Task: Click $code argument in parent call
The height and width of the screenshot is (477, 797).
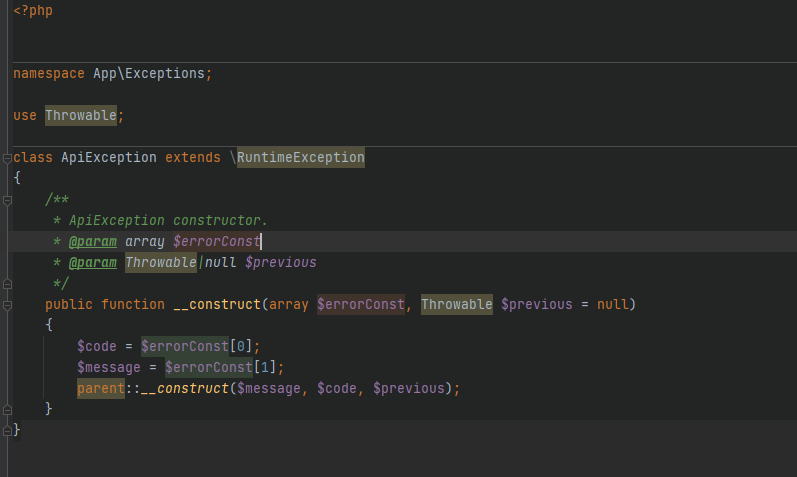Action: coord(336,389)
